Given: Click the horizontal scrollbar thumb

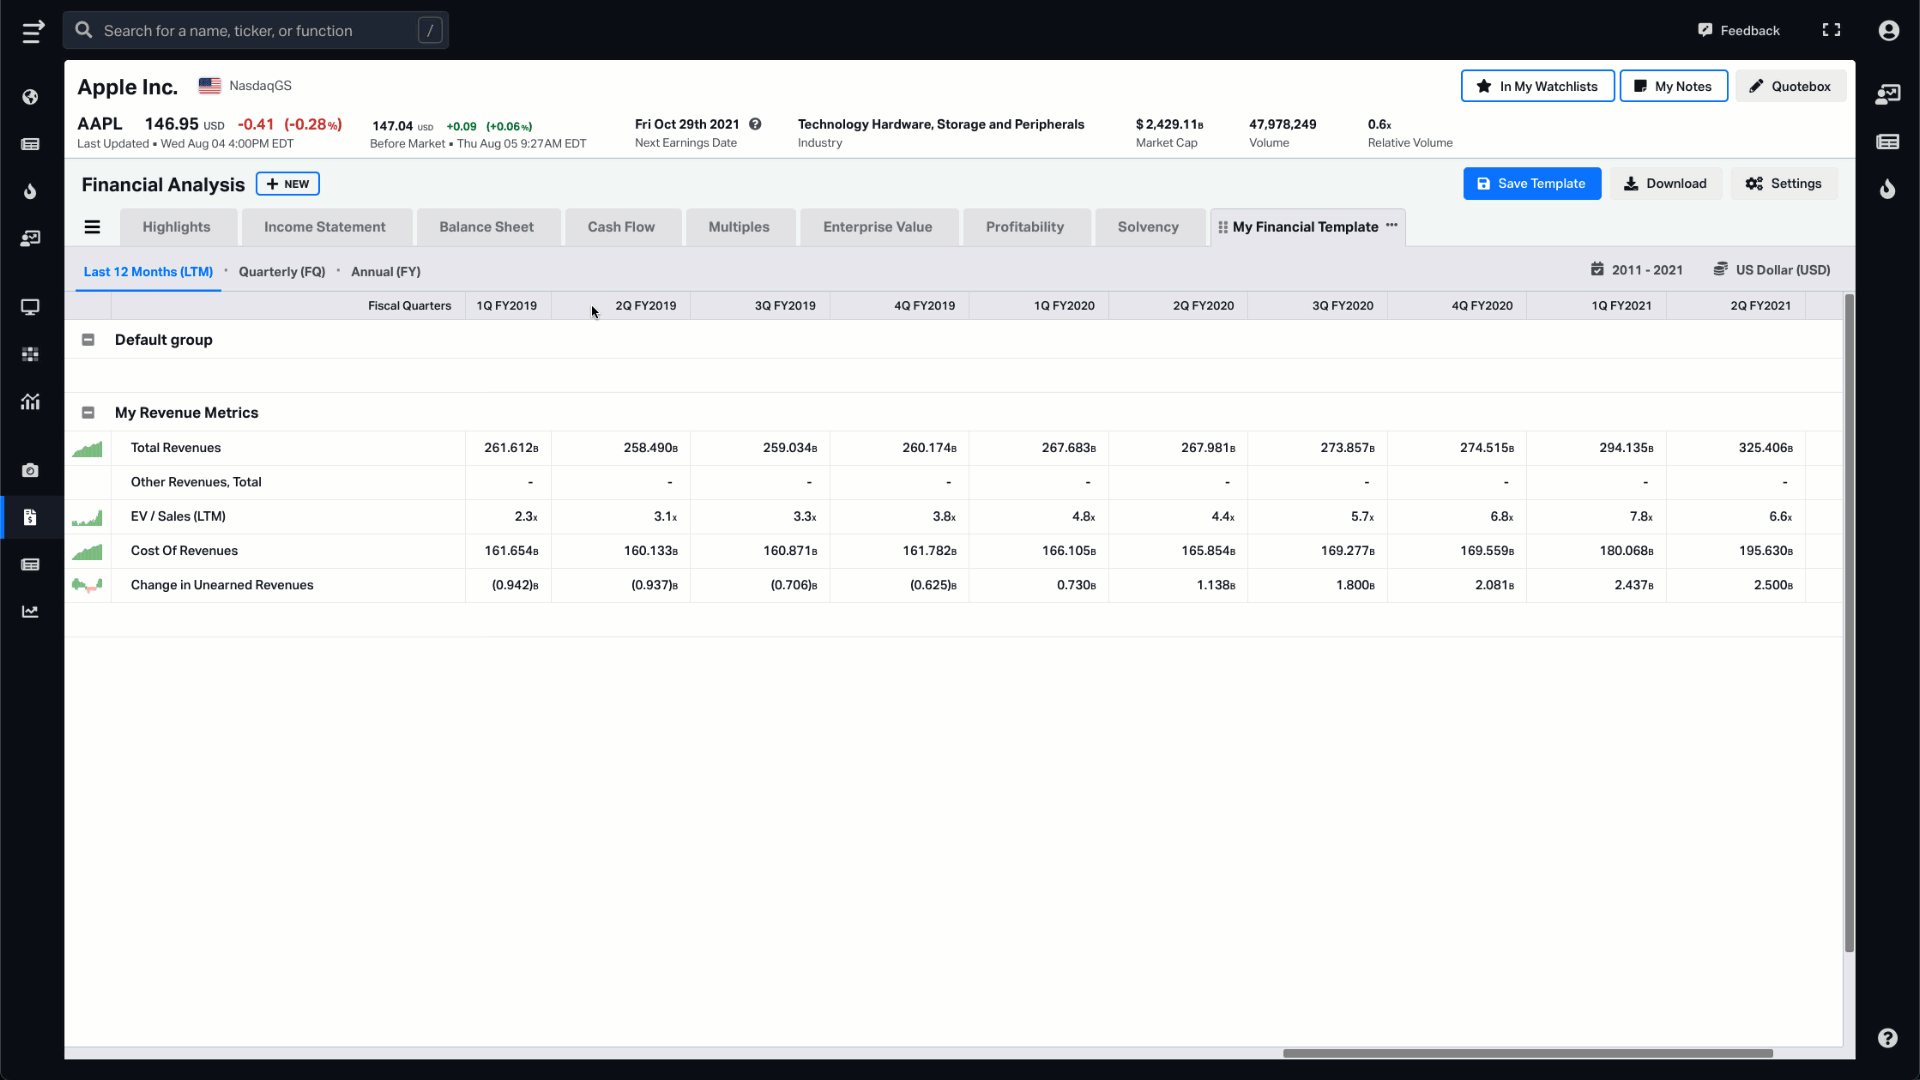Looking at the screenshot, I should point(1528,1053).
